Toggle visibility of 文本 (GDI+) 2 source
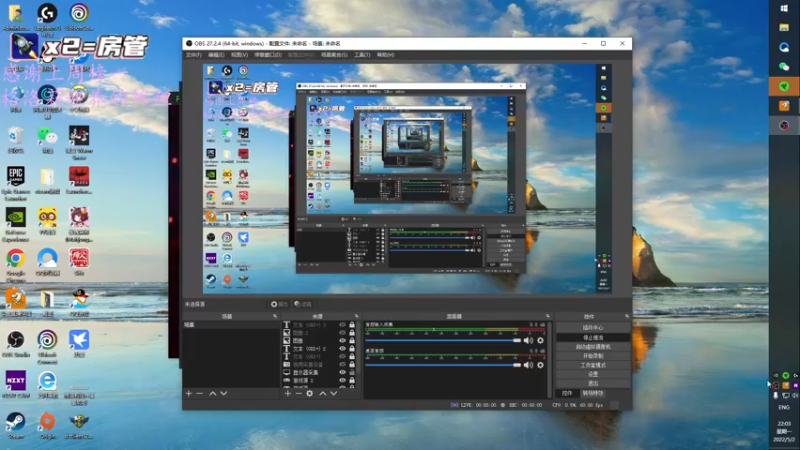The image size is (800, 450). pos(342,348)
